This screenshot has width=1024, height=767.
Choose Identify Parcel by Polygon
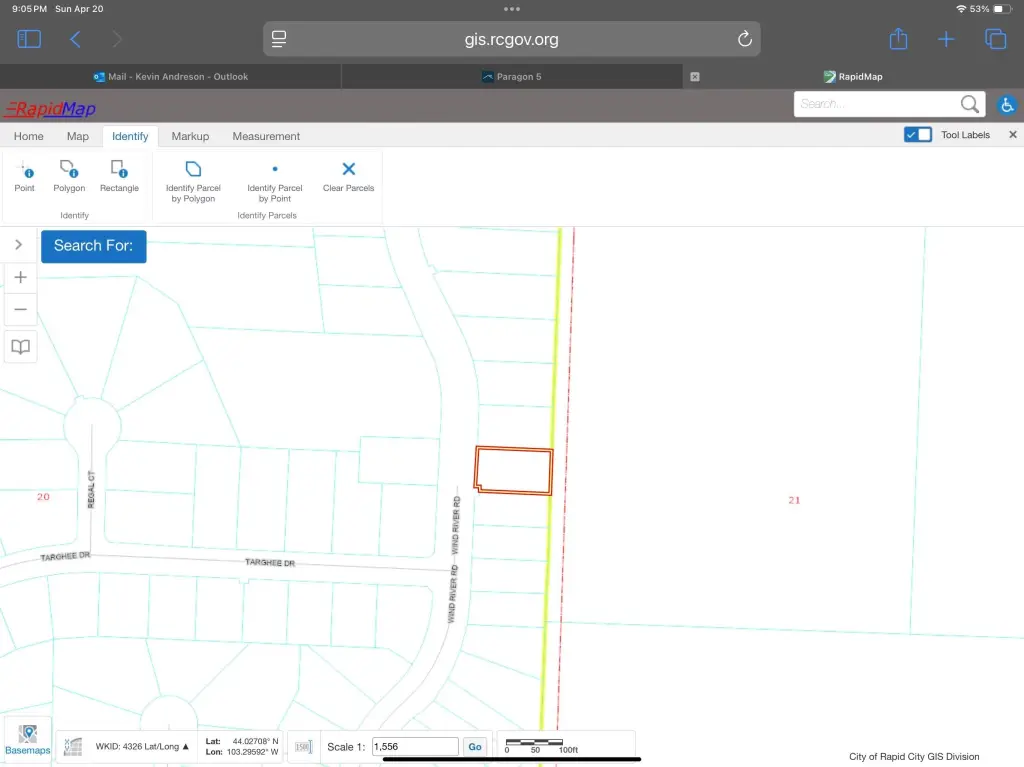(193, 180)
